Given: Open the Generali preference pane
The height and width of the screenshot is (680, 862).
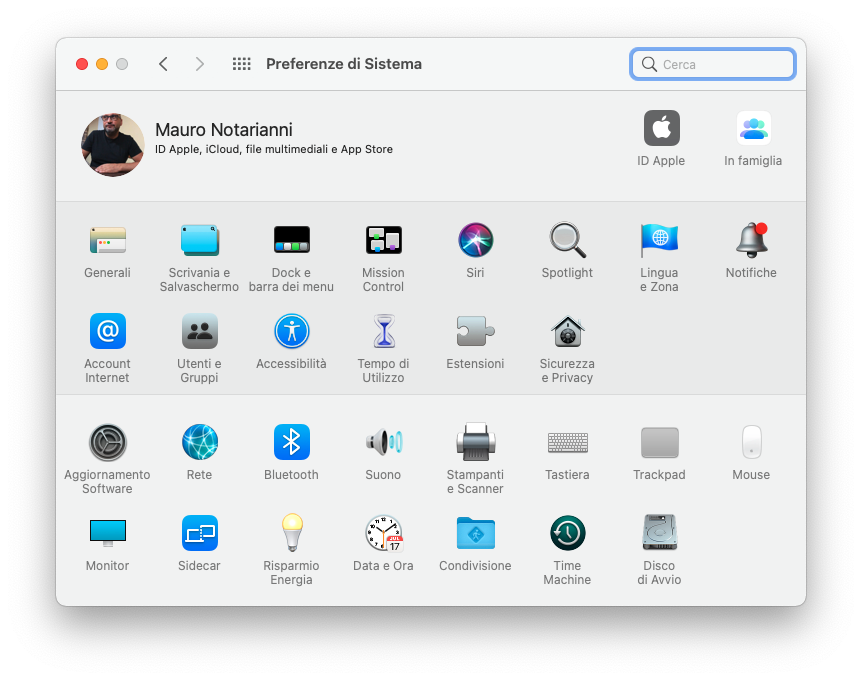Looking at the screenshot, I should click(107, 240).
